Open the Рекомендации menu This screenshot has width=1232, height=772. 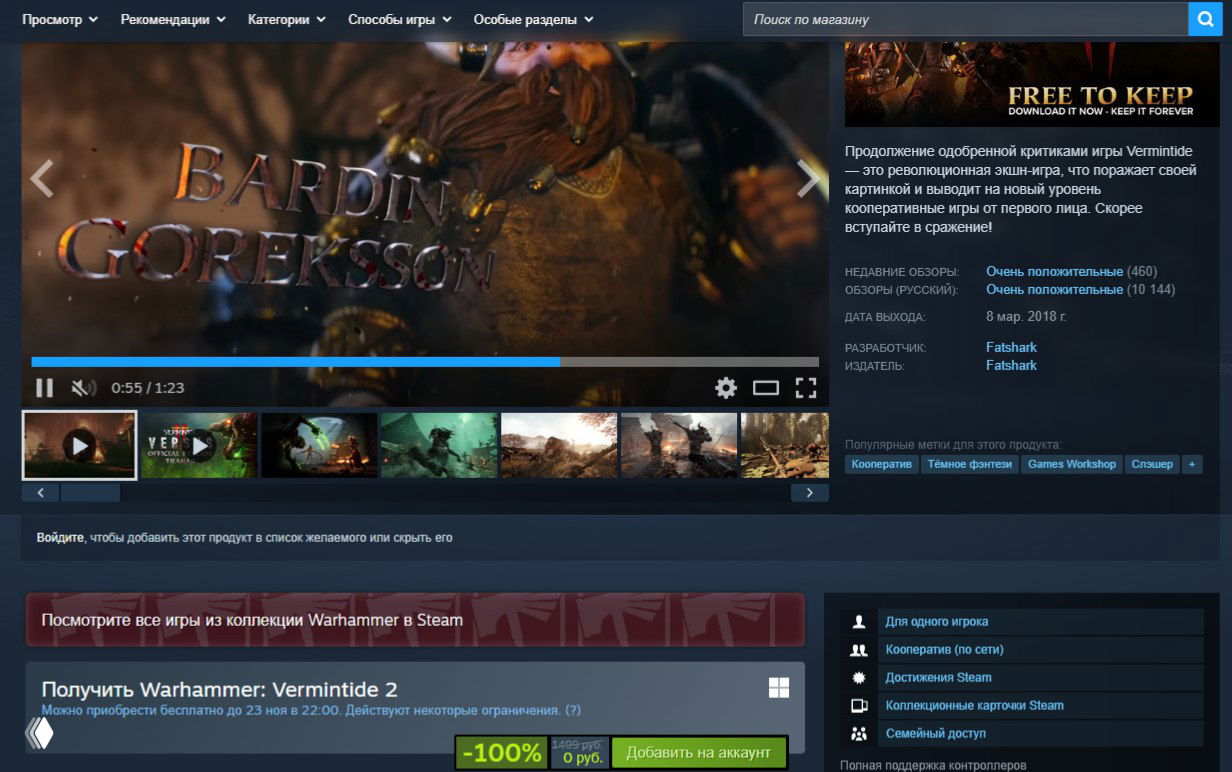170,18
